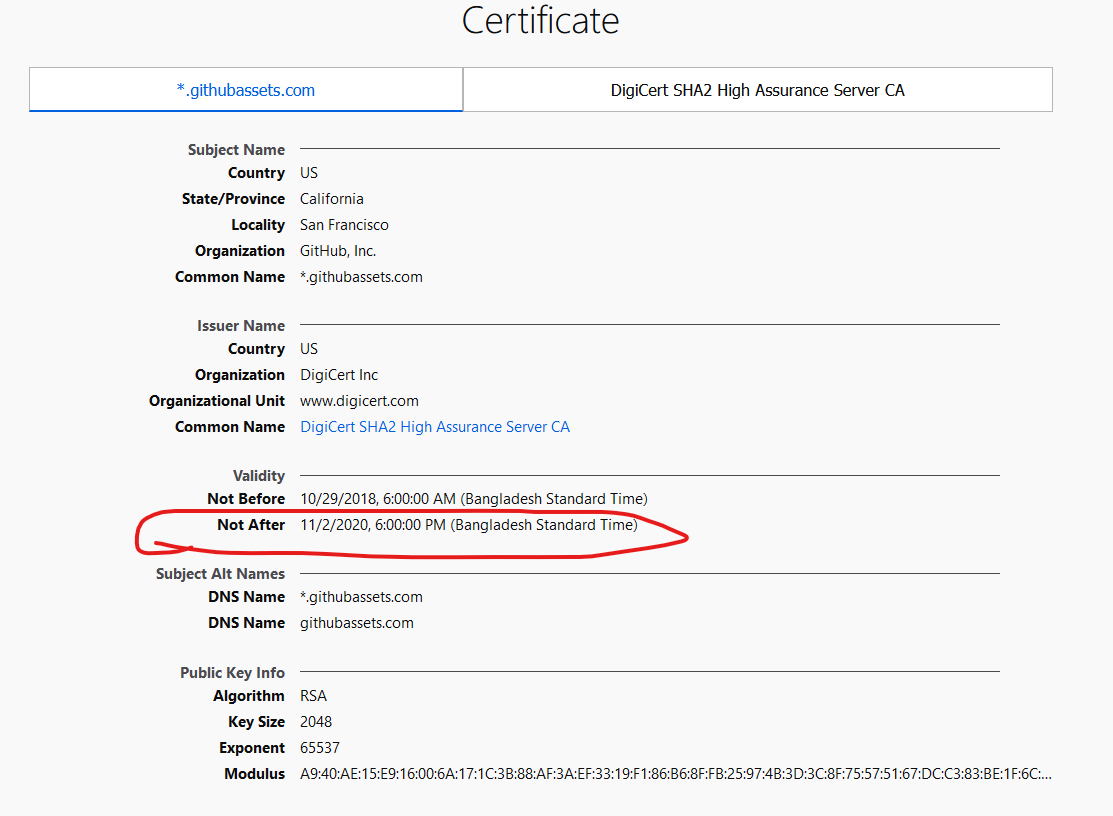Screen dimensions: 1113x816
Task: Click the Exponent value 65537
Action: coord(319,749)
